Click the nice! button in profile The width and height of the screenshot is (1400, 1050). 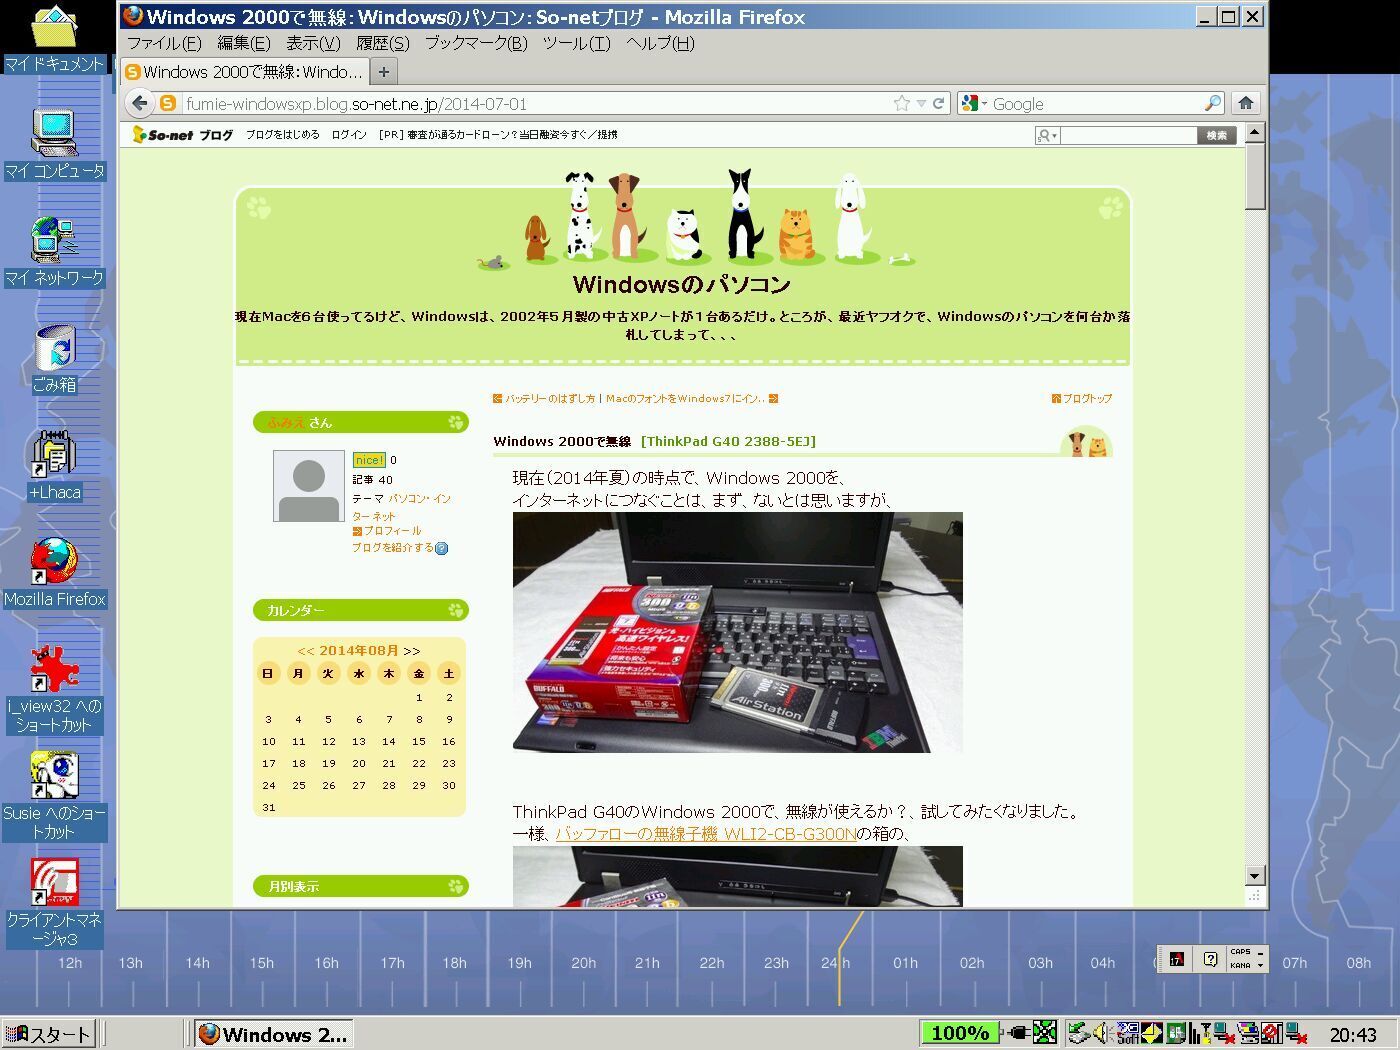click(368, 460)
